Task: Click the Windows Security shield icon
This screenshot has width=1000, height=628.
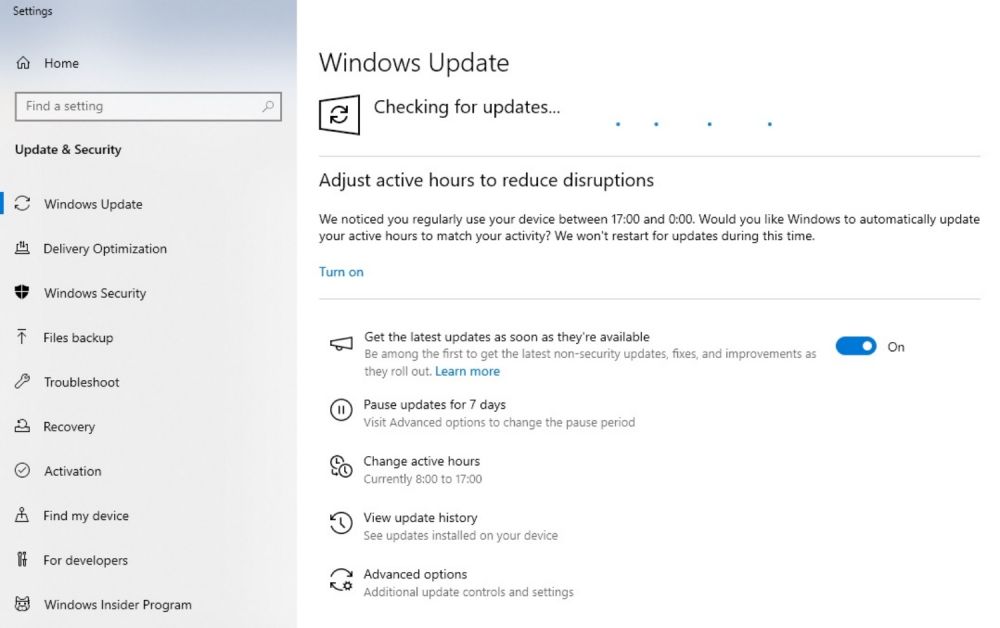Action: (x=22, y=292)
